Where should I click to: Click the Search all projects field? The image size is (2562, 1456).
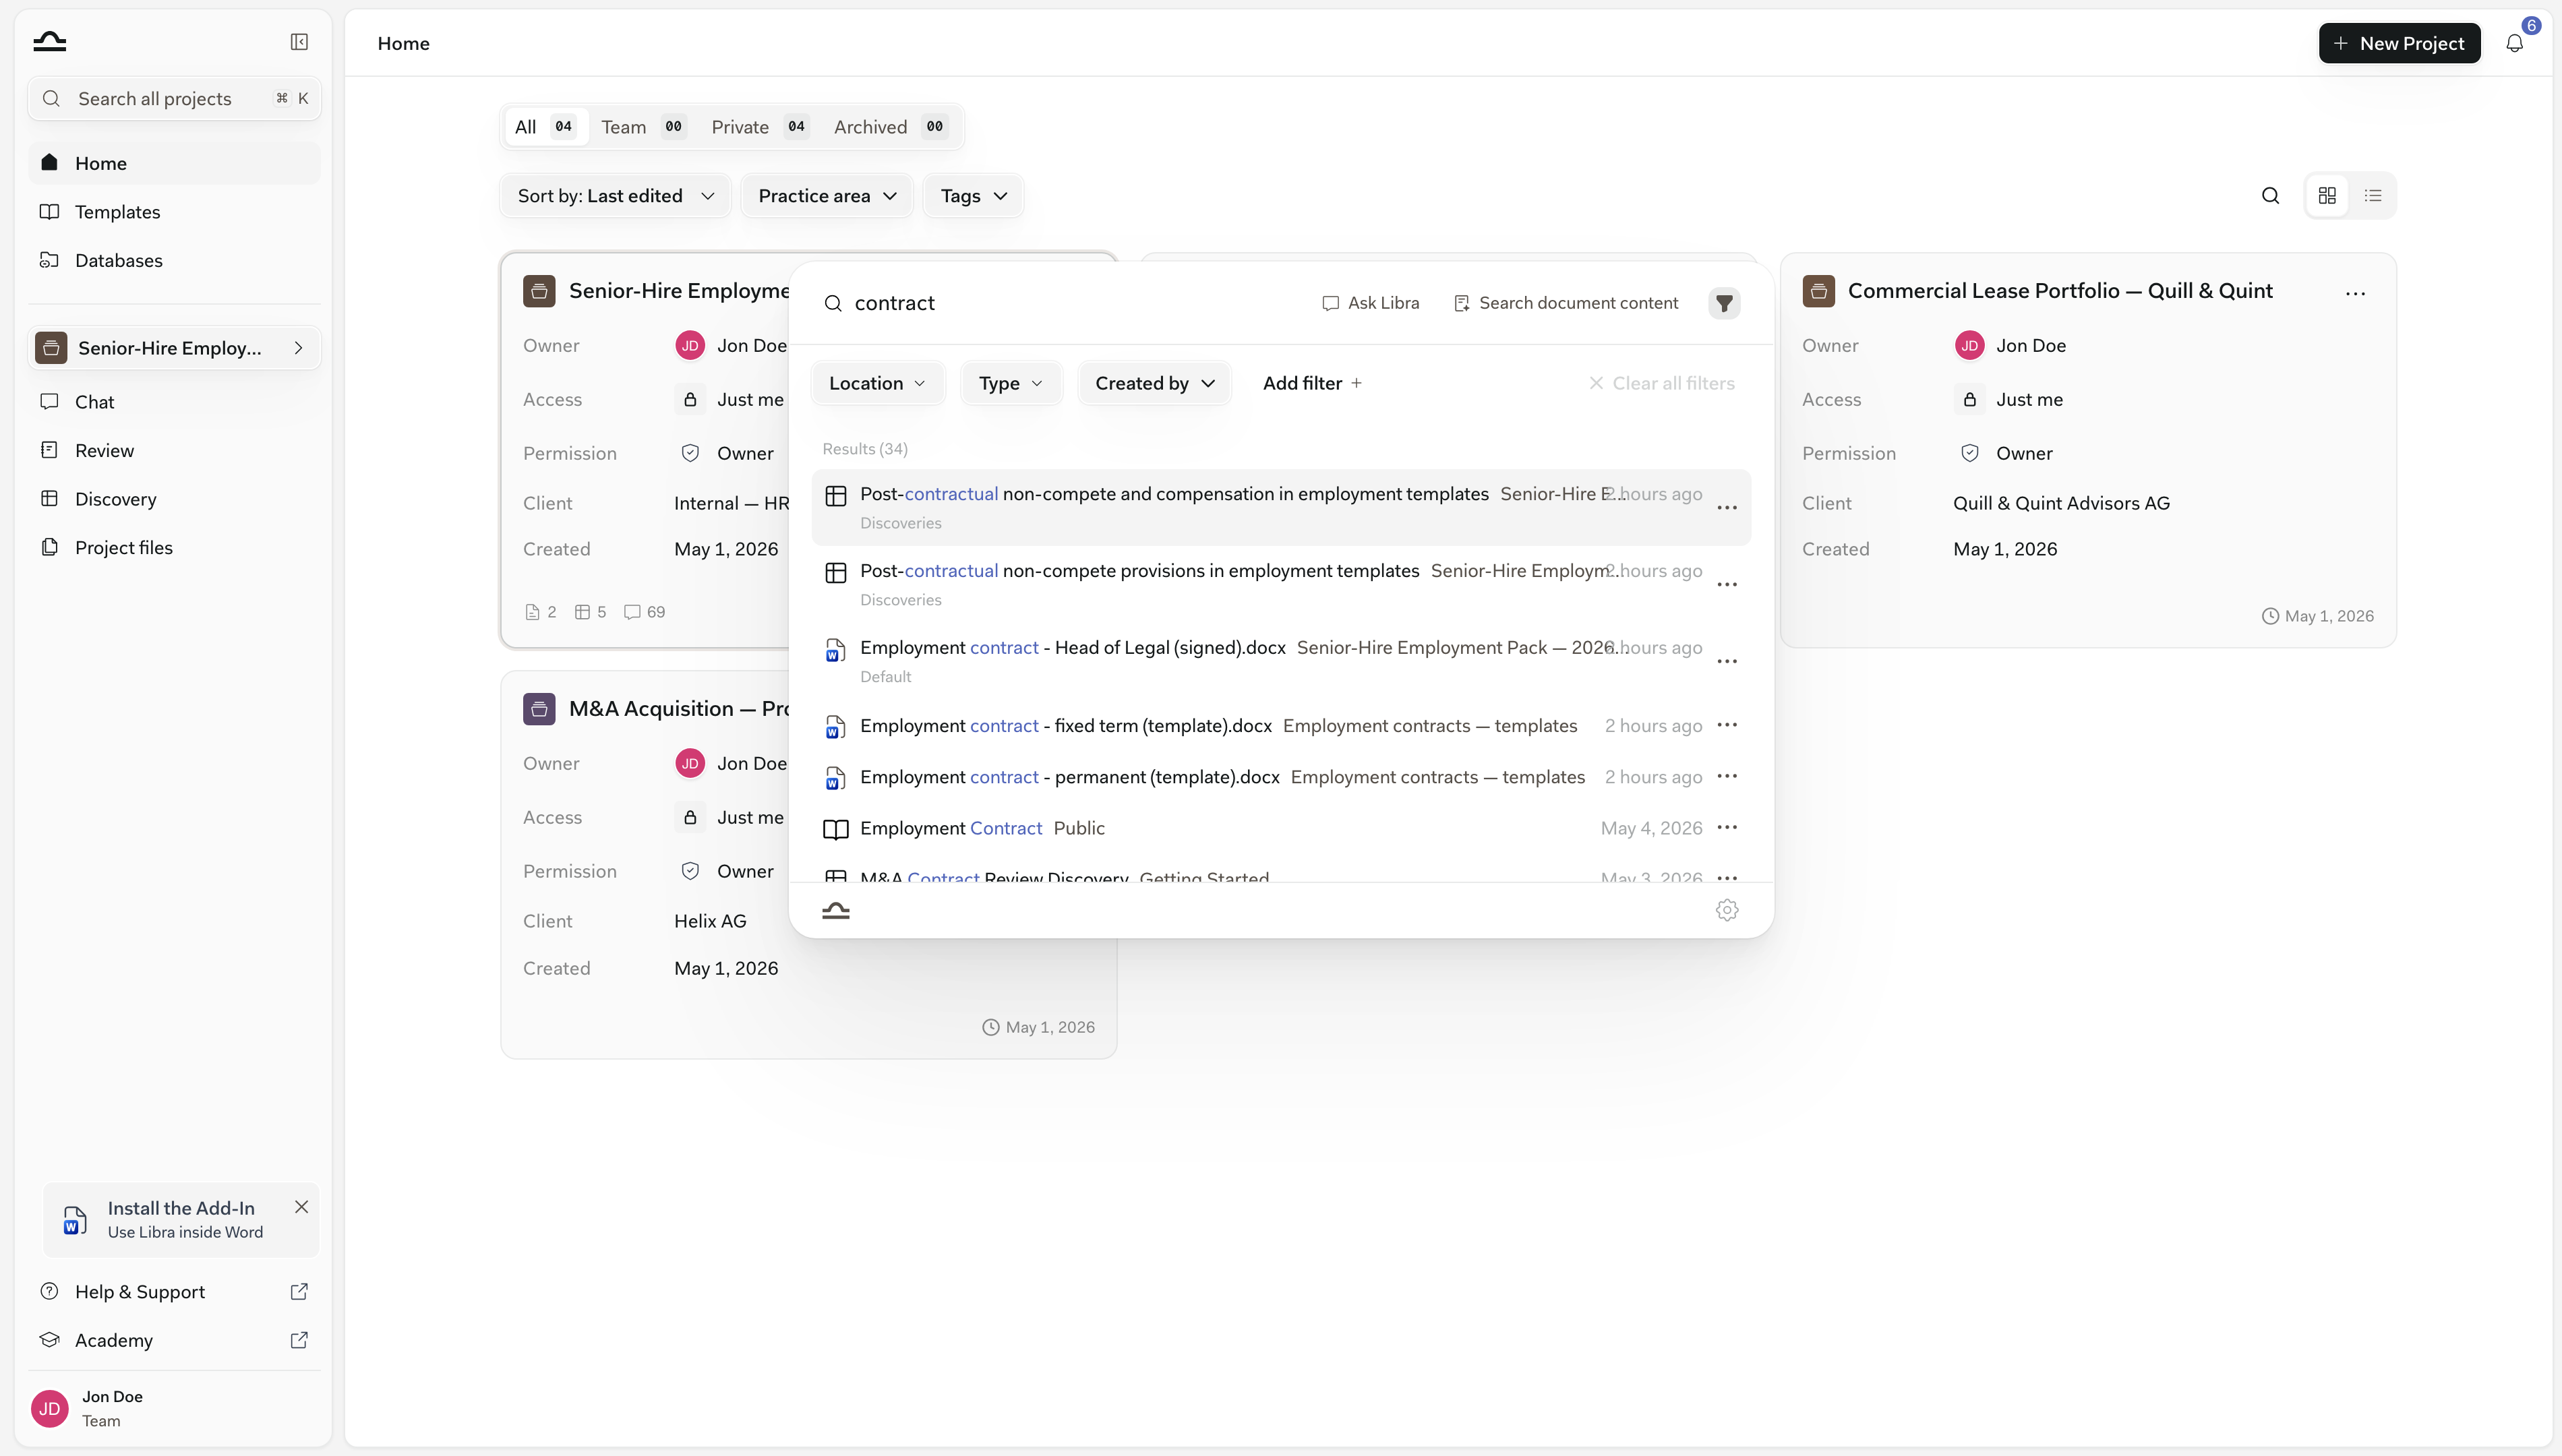click(174, 99)
